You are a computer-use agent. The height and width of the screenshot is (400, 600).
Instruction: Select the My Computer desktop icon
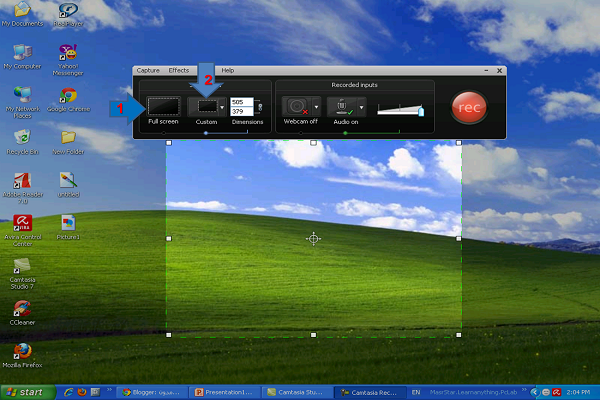point(23,57)
